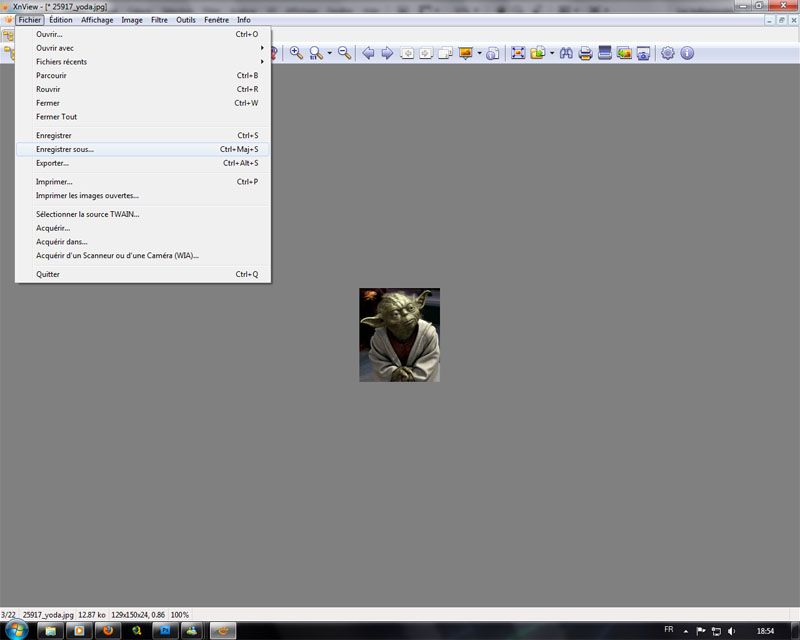800x640 pixels.
Task: Click the cascade pages icon in the toolbar
Action: point(445,53)
